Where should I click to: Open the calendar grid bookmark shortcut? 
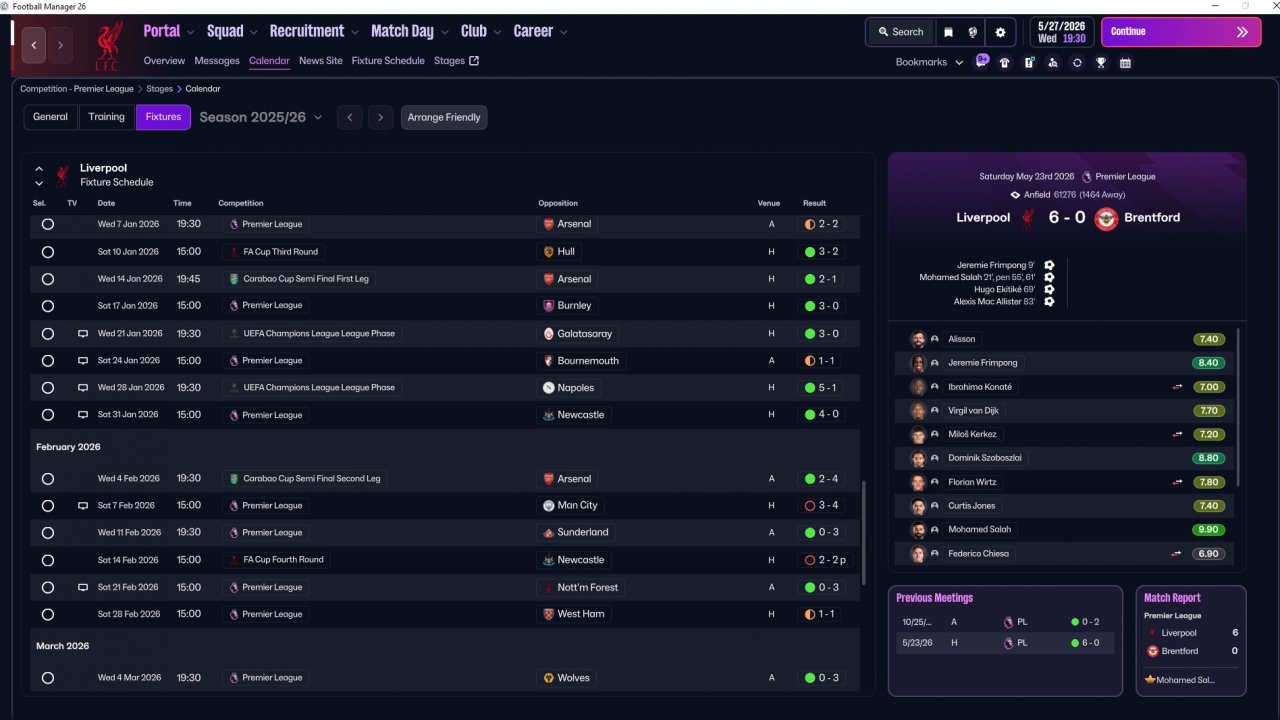pyautogui.click(x=1125, y=62)
